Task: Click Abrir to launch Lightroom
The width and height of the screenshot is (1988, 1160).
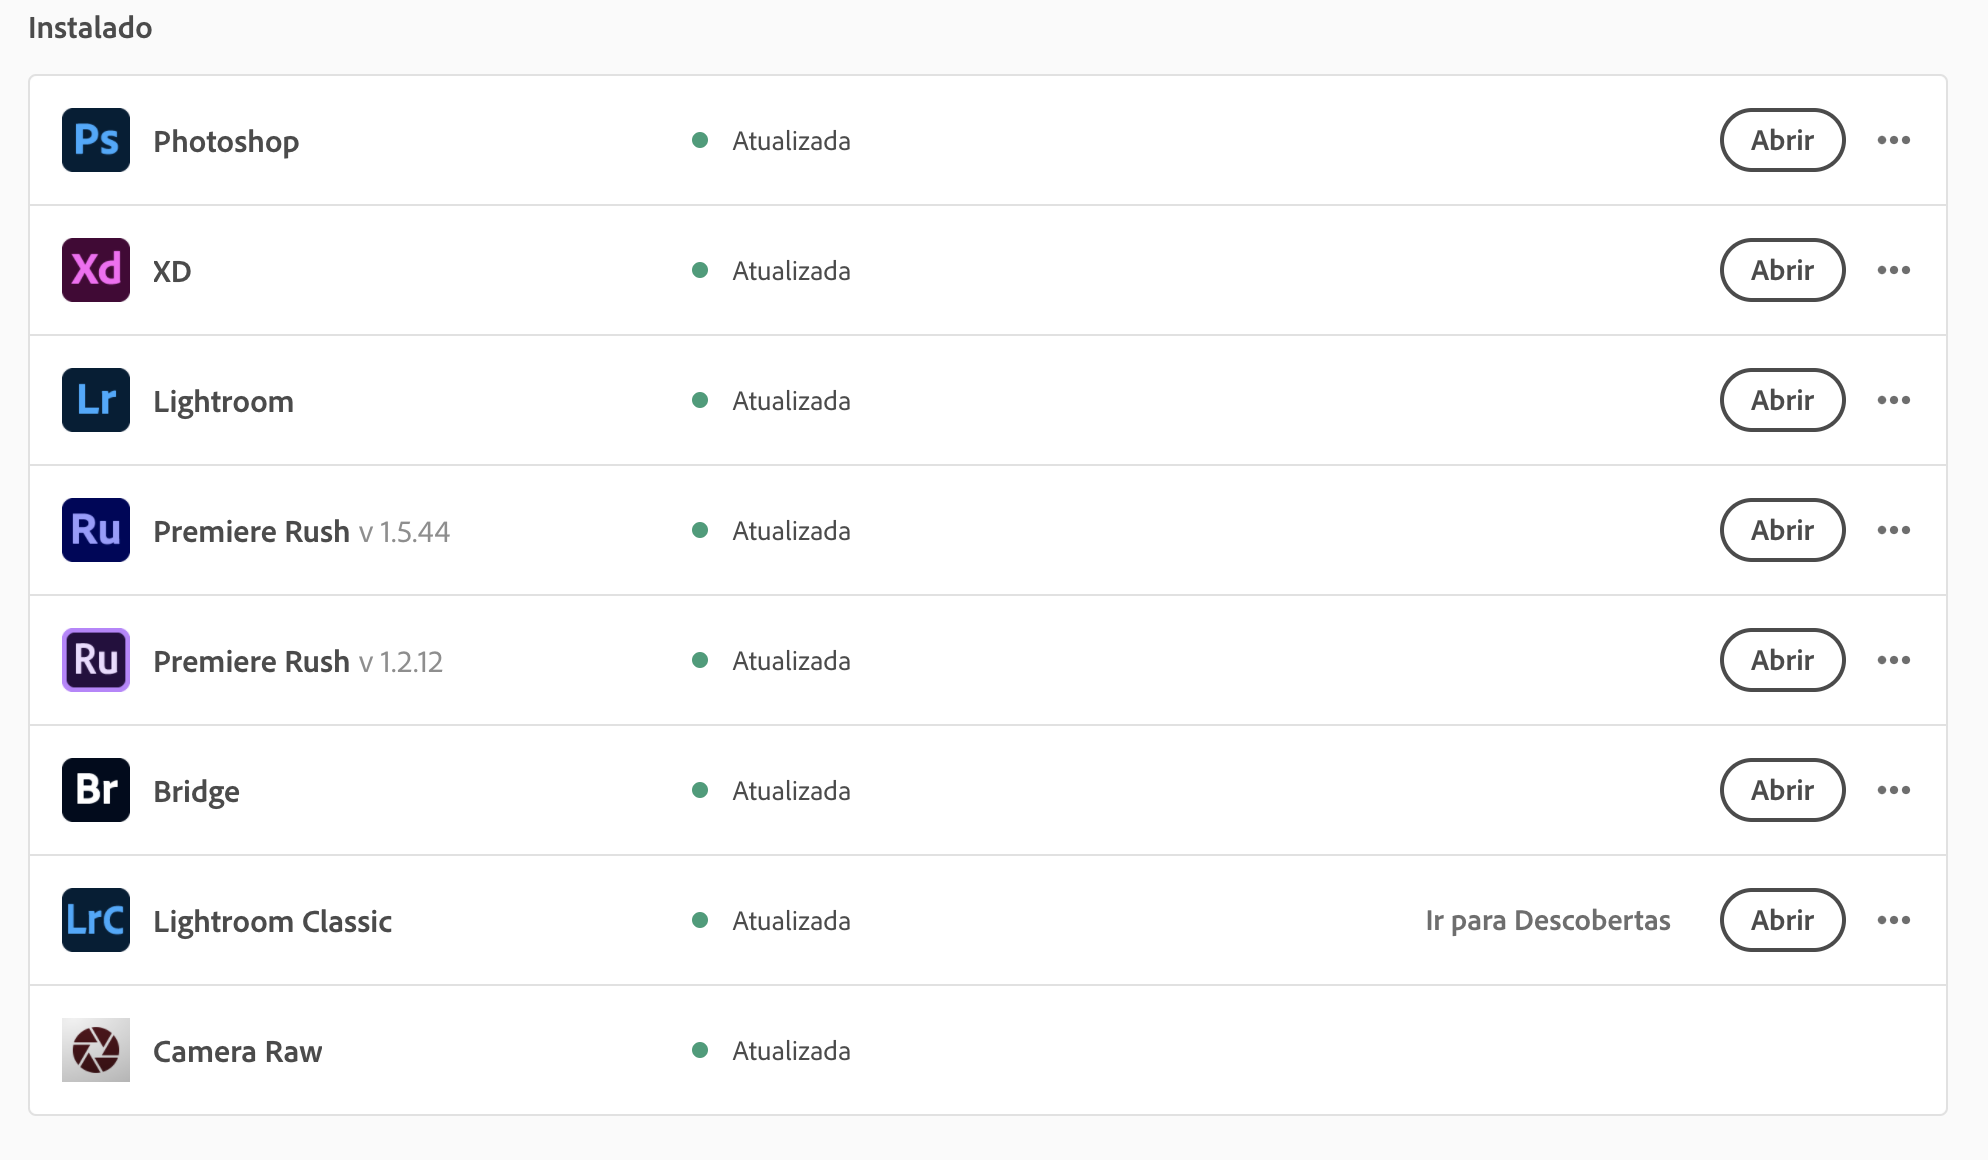Action: pyautogui.click(x=1782, y=400)
